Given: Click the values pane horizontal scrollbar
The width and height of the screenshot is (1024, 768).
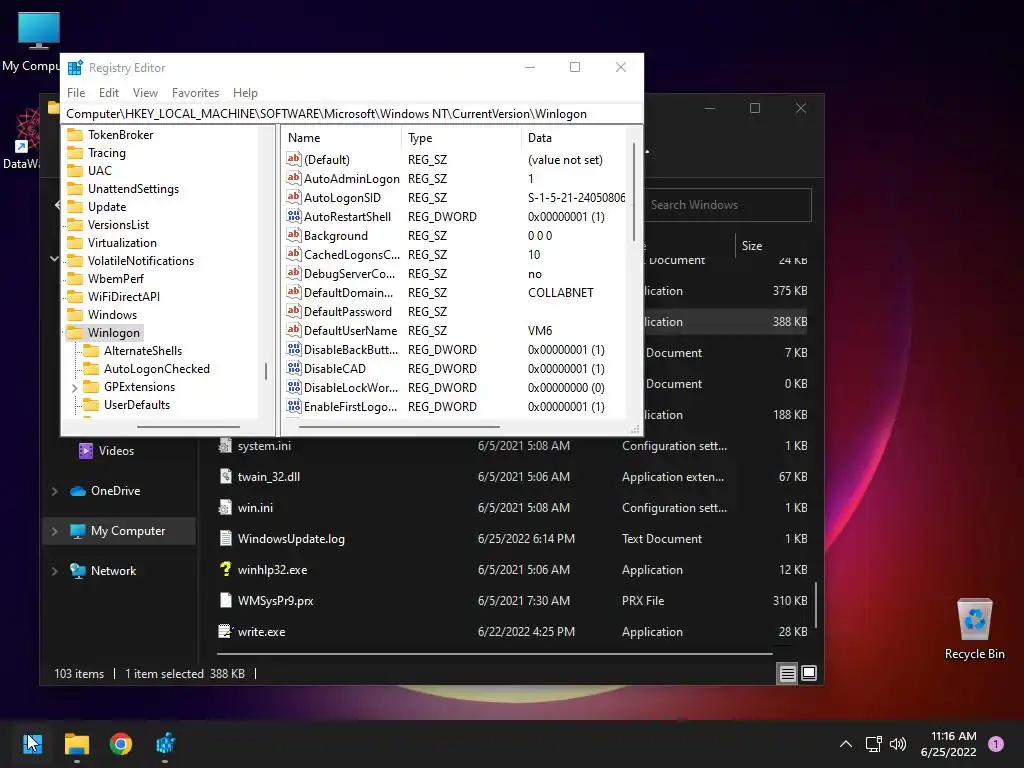Looking at the screenshot, I should point(399,427).
